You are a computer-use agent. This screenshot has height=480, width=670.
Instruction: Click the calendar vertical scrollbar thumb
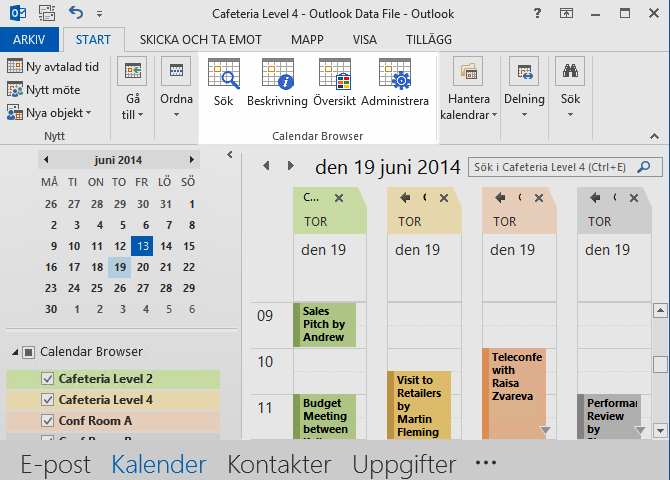point(660,364)
